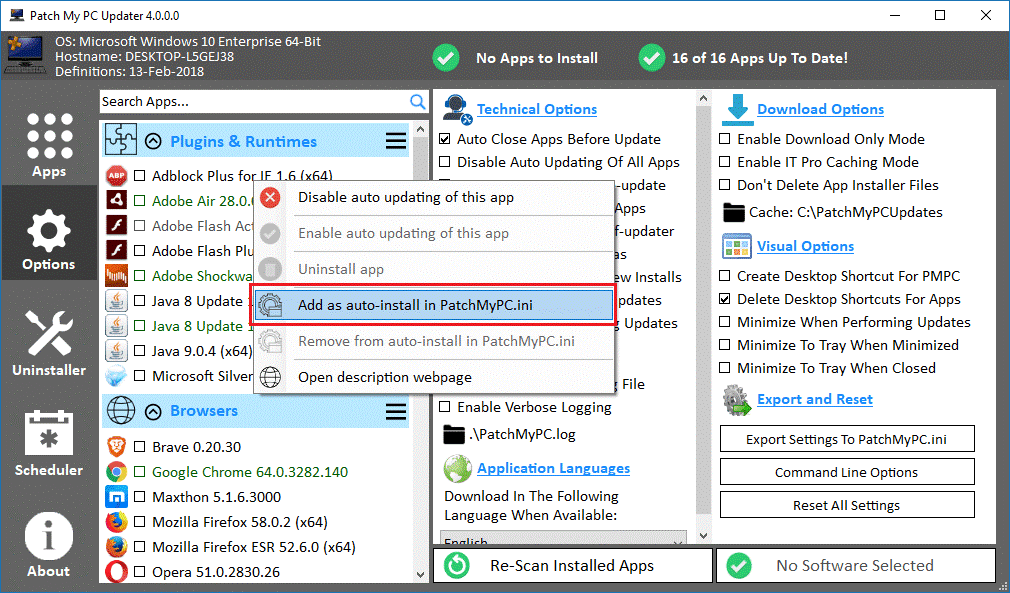Open the Download Options link
1010x593 pixels.
click(820, 109)
